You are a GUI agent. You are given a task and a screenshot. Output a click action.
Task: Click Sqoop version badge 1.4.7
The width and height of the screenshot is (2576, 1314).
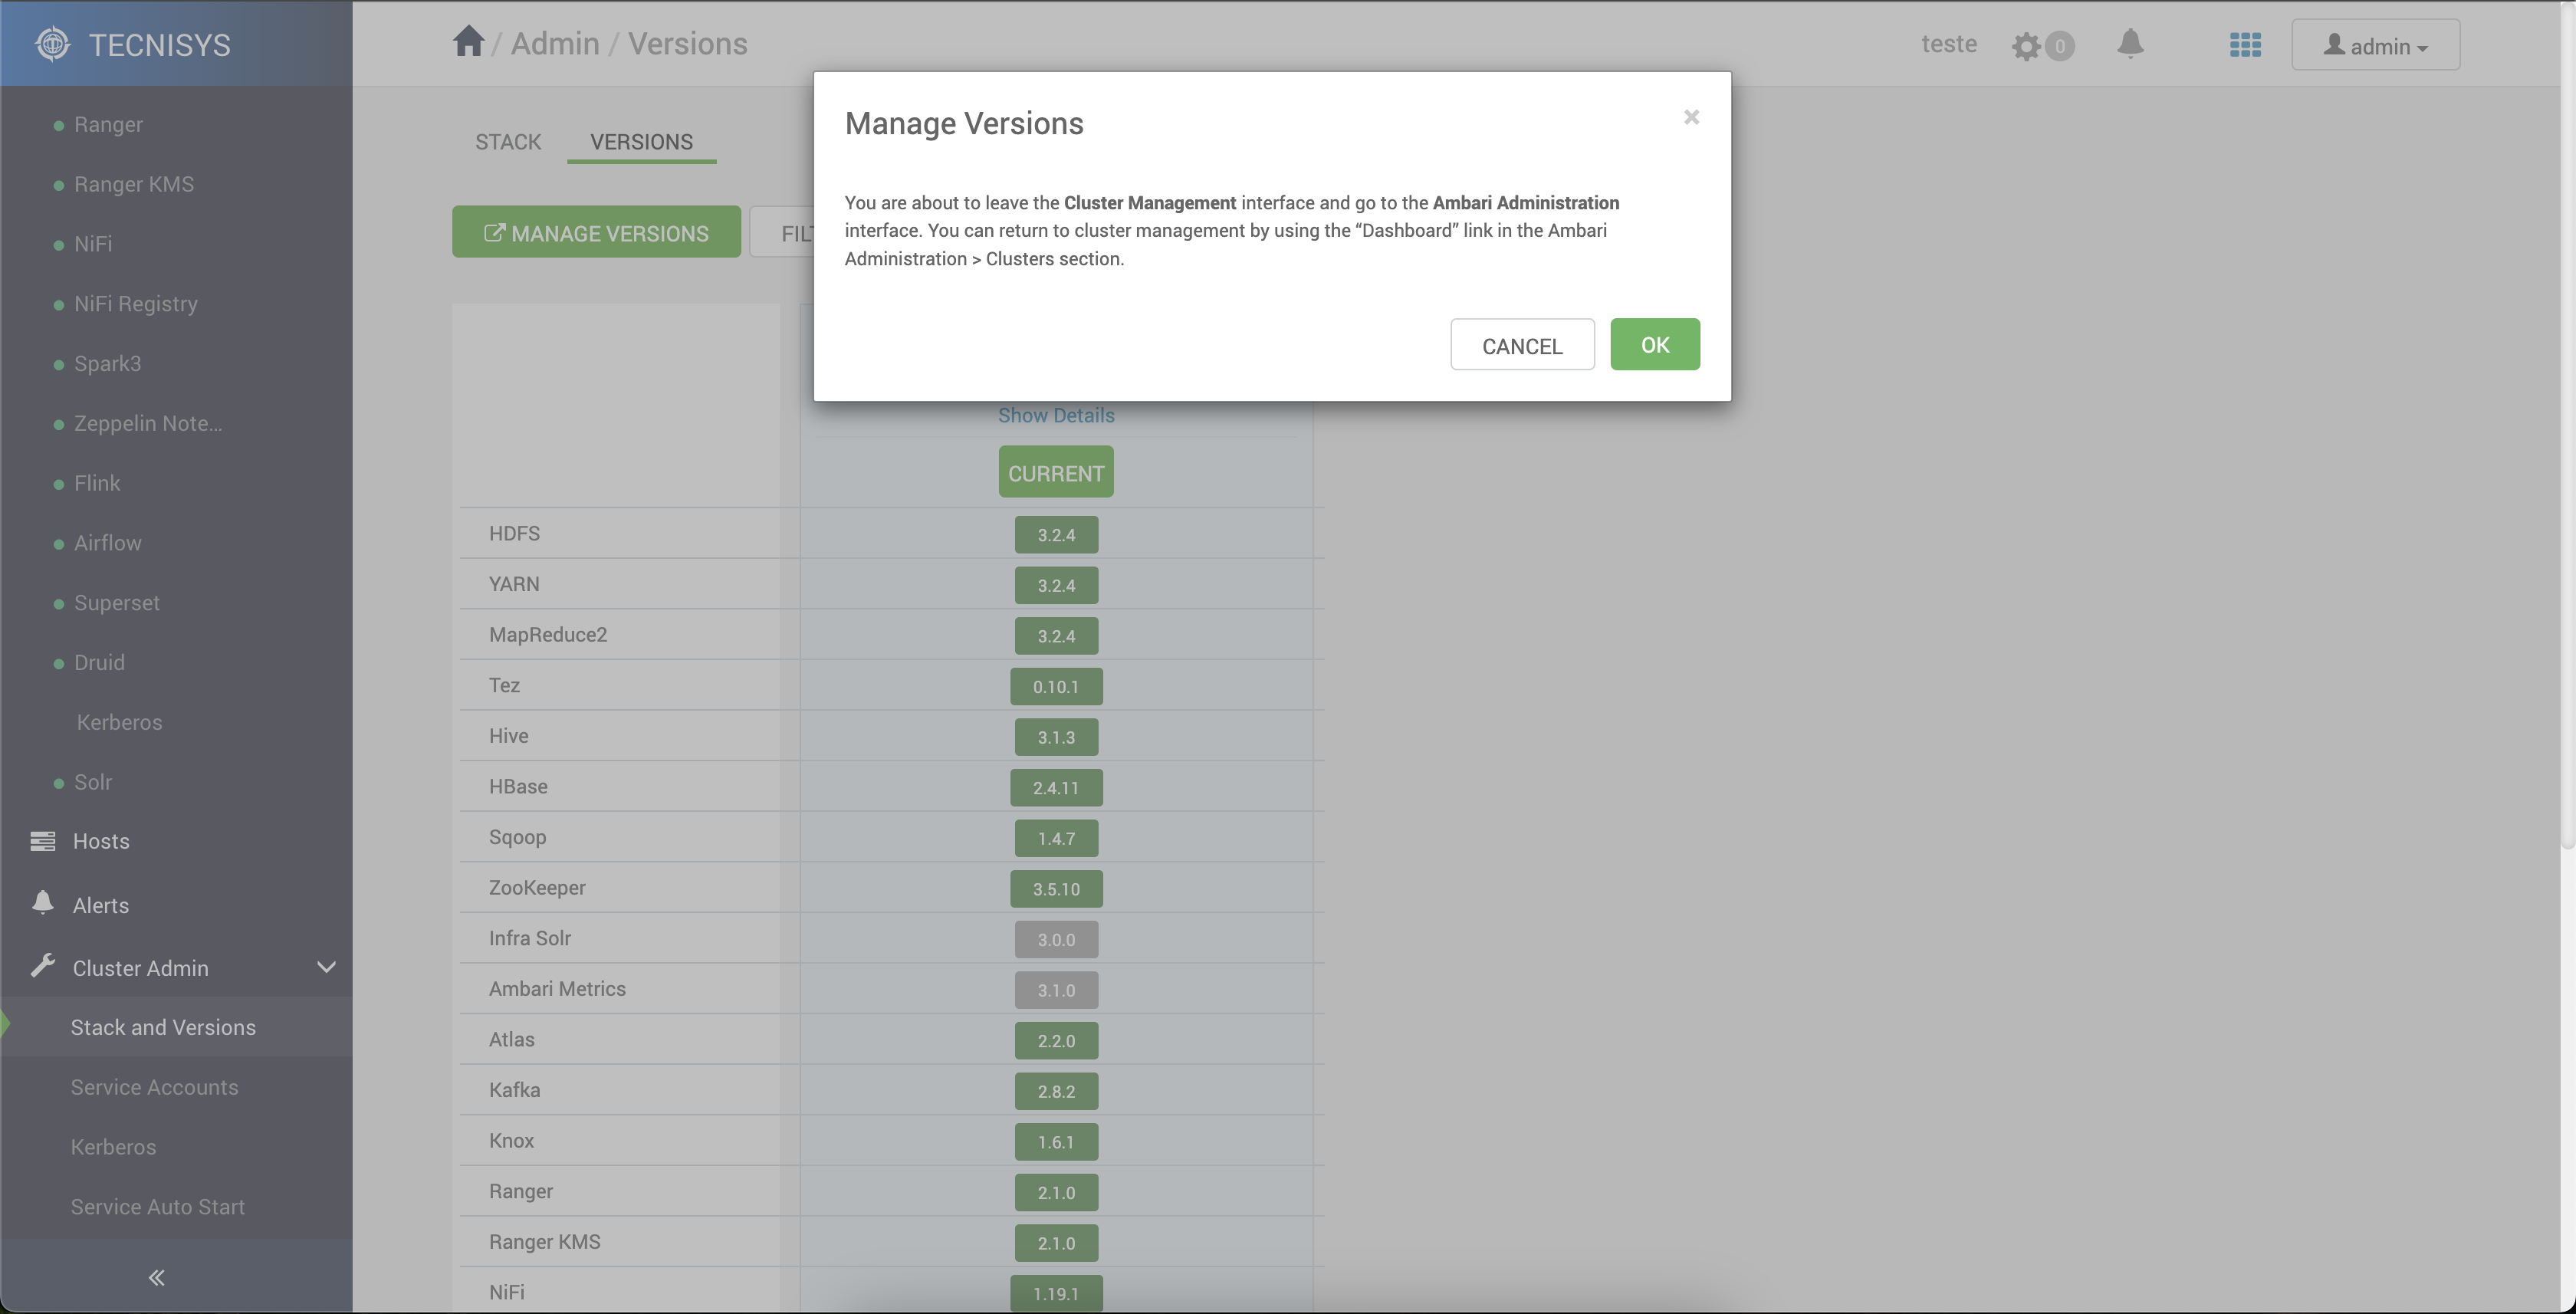[1056, 838]
